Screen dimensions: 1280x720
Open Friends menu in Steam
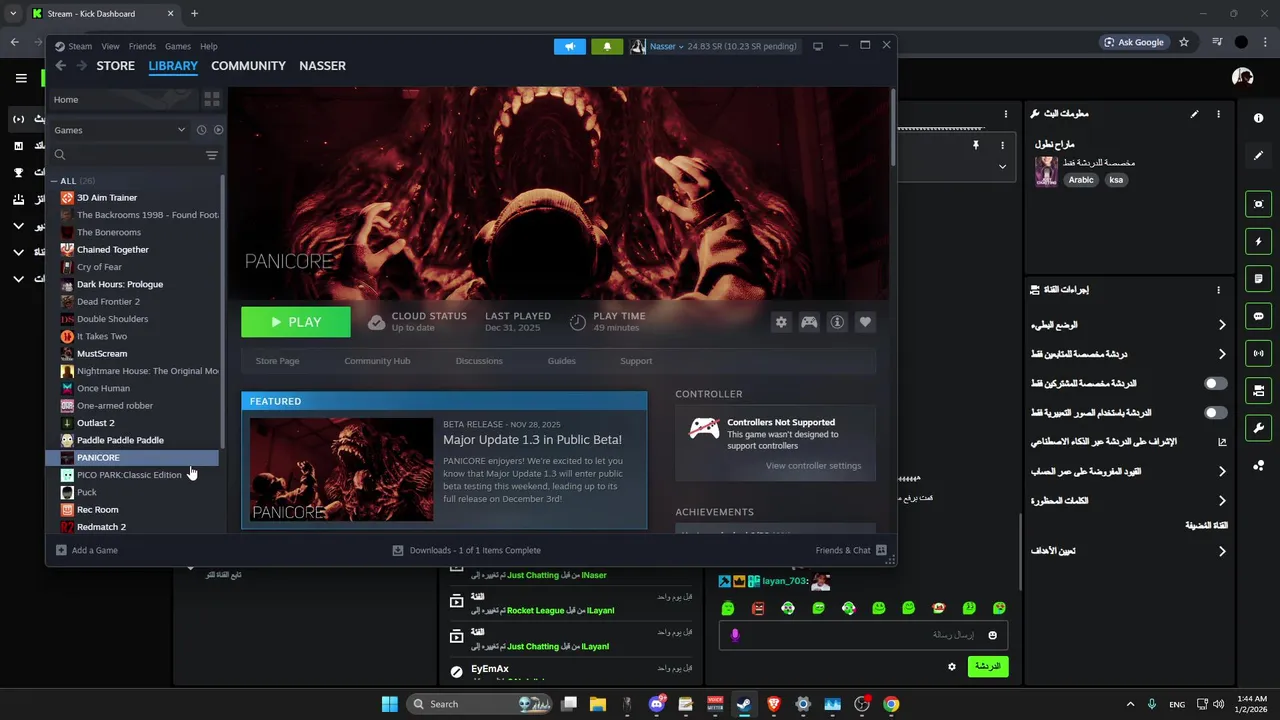[x=142, y=46]
